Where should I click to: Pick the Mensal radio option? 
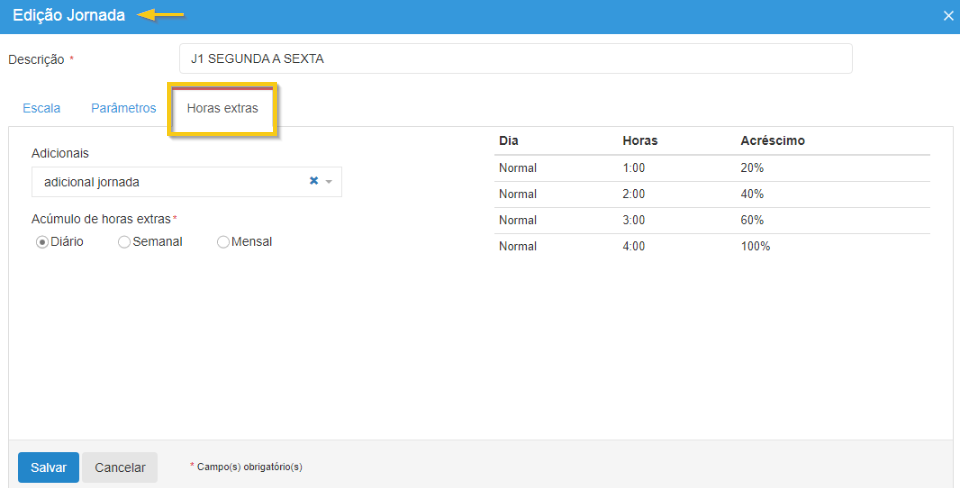[223, 242]
